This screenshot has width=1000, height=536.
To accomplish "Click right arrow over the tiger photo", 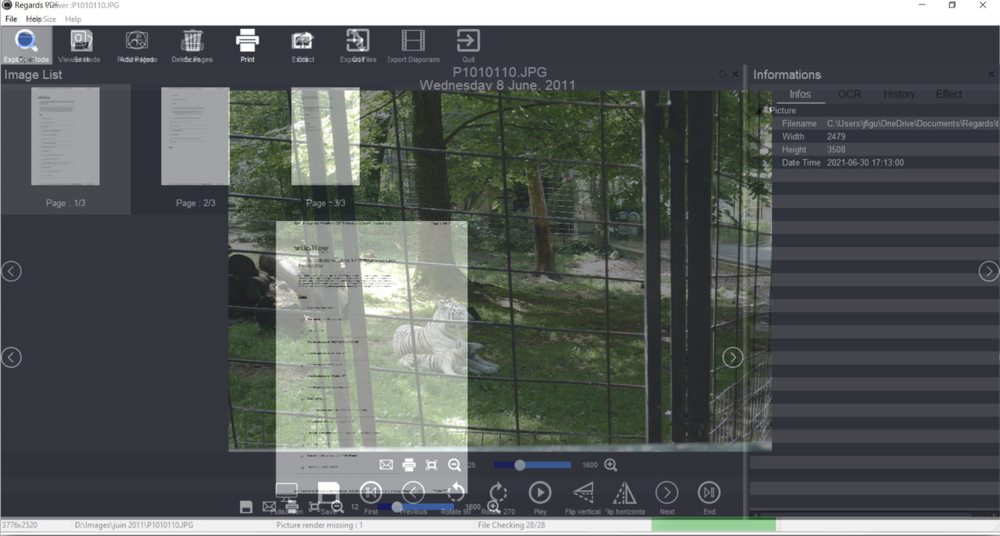I will (x=732, y=357).
